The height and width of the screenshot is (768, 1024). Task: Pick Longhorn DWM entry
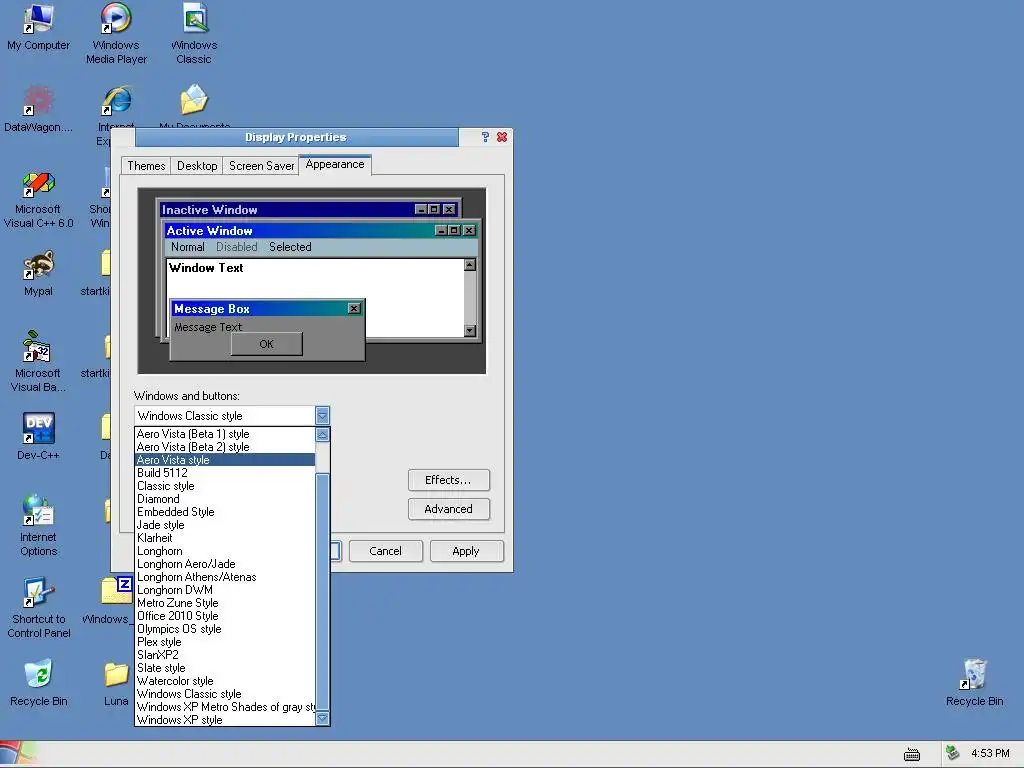coord(225,590)
